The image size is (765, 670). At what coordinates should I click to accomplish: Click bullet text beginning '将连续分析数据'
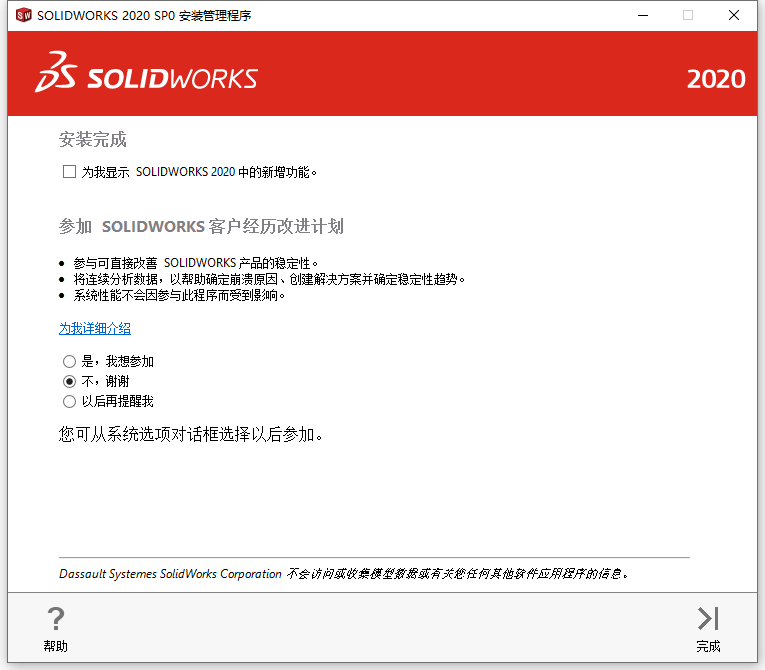point(269,279)
